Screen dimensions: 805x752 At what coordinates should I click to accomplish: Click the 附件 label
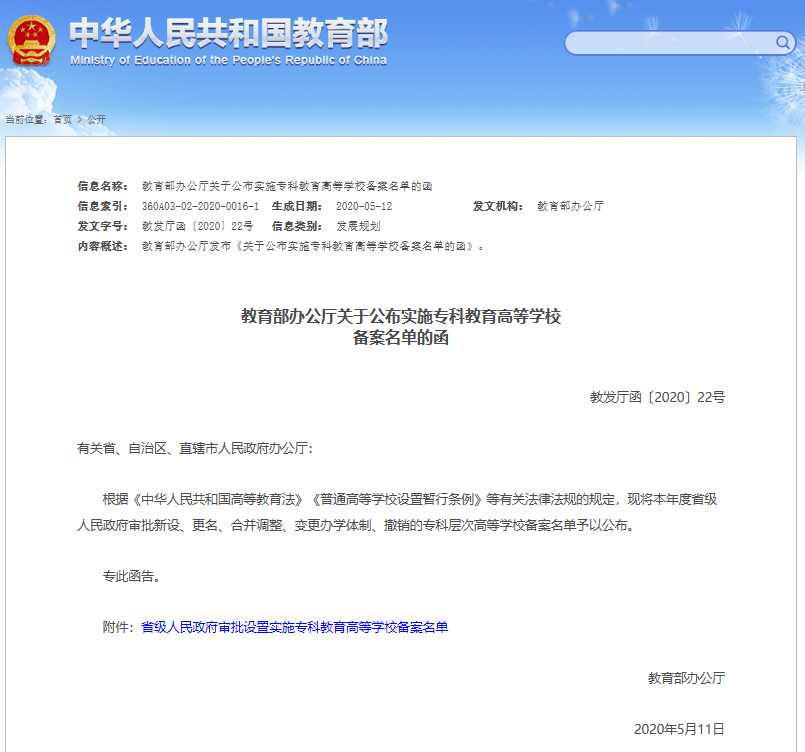click(116, 627)
